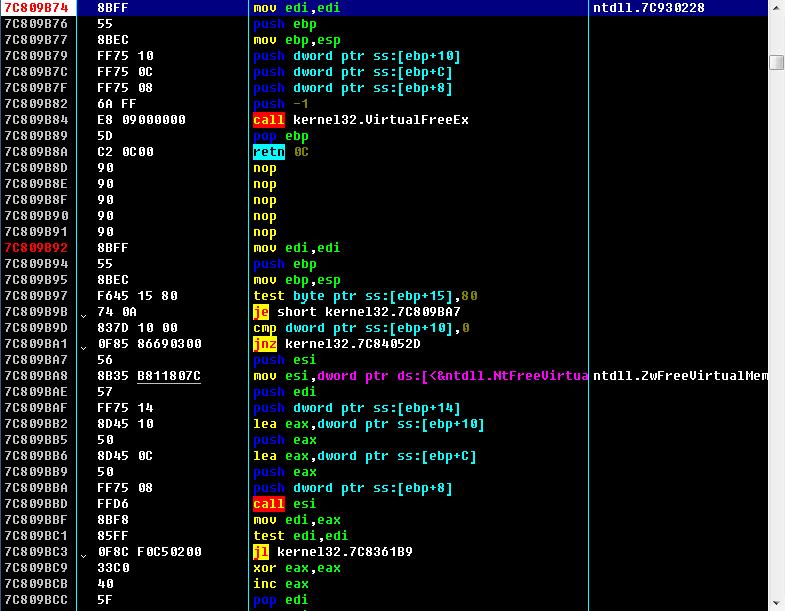785x611 pixels.
Task: Click push dword ptr ss:[ebp+10] at 7C809B79
Action: point(356,56)
